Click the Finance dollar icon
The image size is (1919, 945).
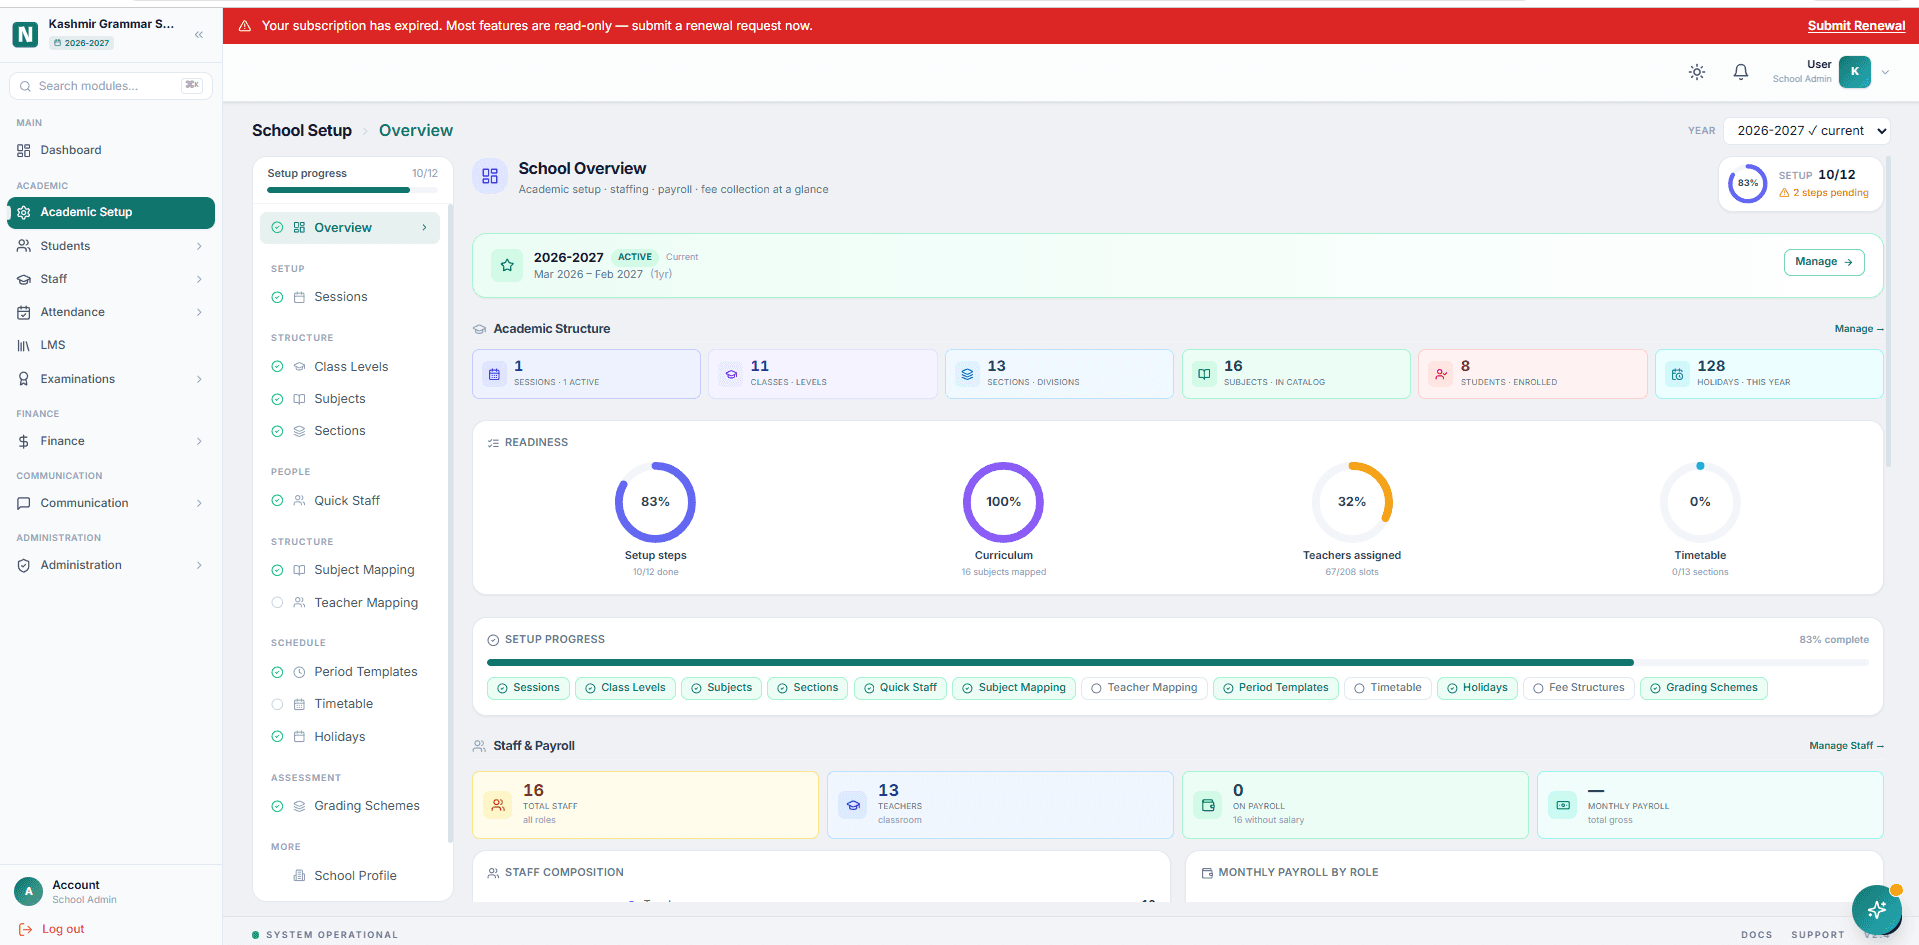pos(24,441)
